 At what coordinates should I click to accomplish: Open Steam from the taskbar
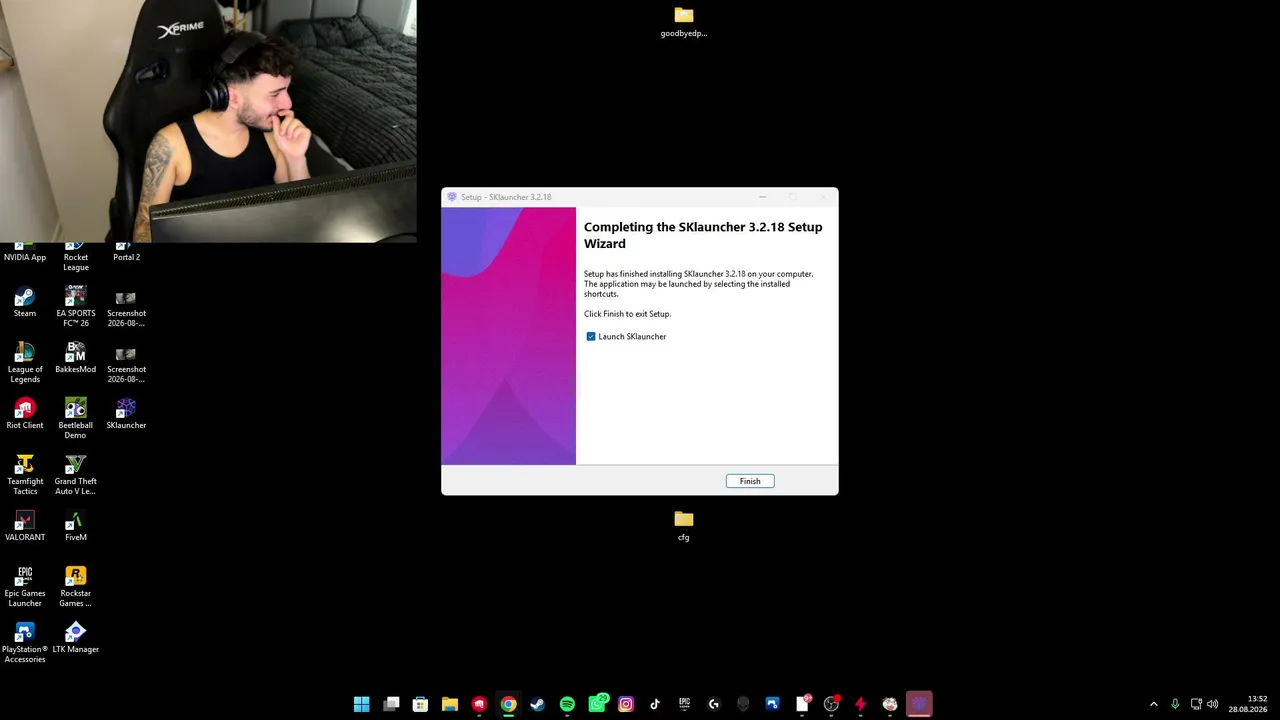[x=538, y=704]
